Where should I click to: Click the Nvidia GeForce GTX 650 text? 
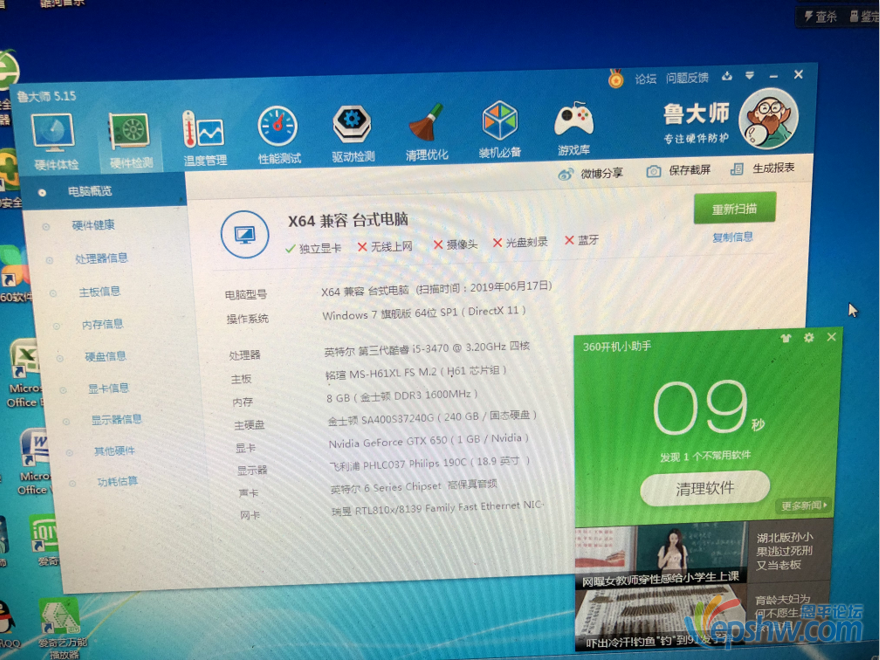tap(429, 441)
